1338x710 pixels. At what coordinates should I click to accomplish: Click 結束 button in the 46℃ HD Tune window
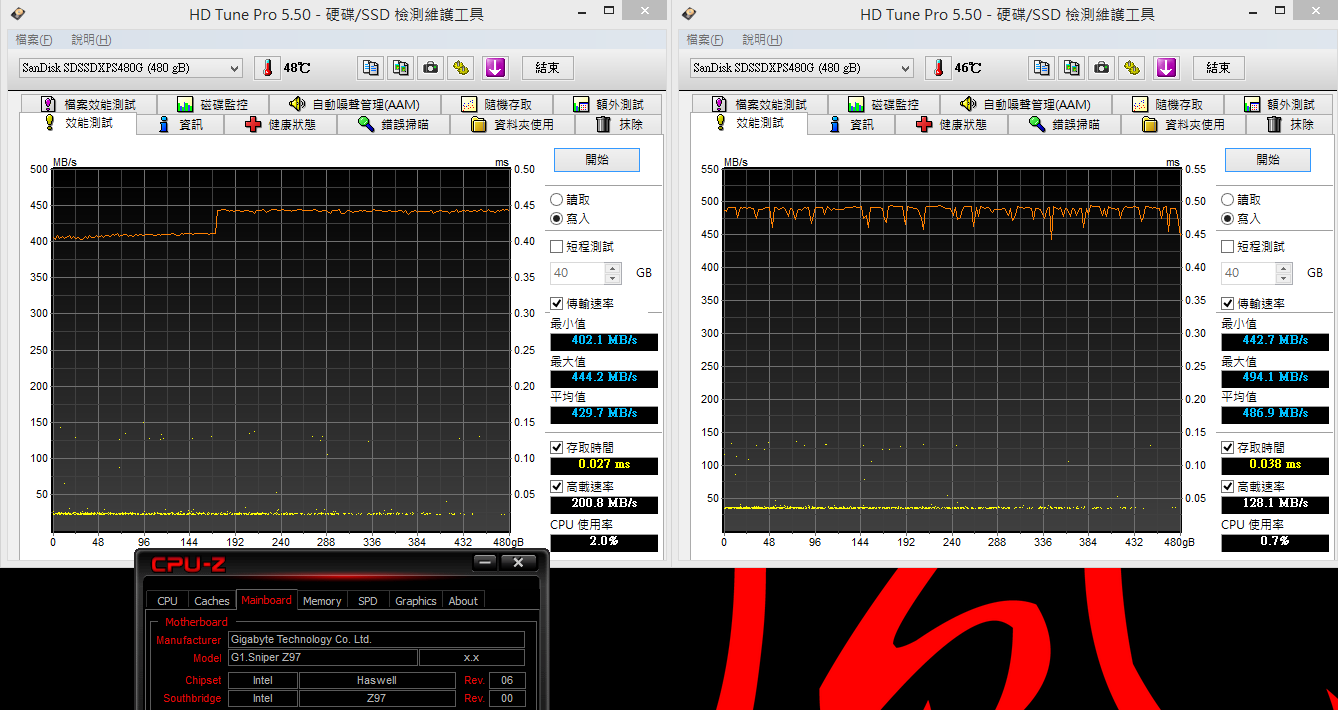(x=1219, y=68)
